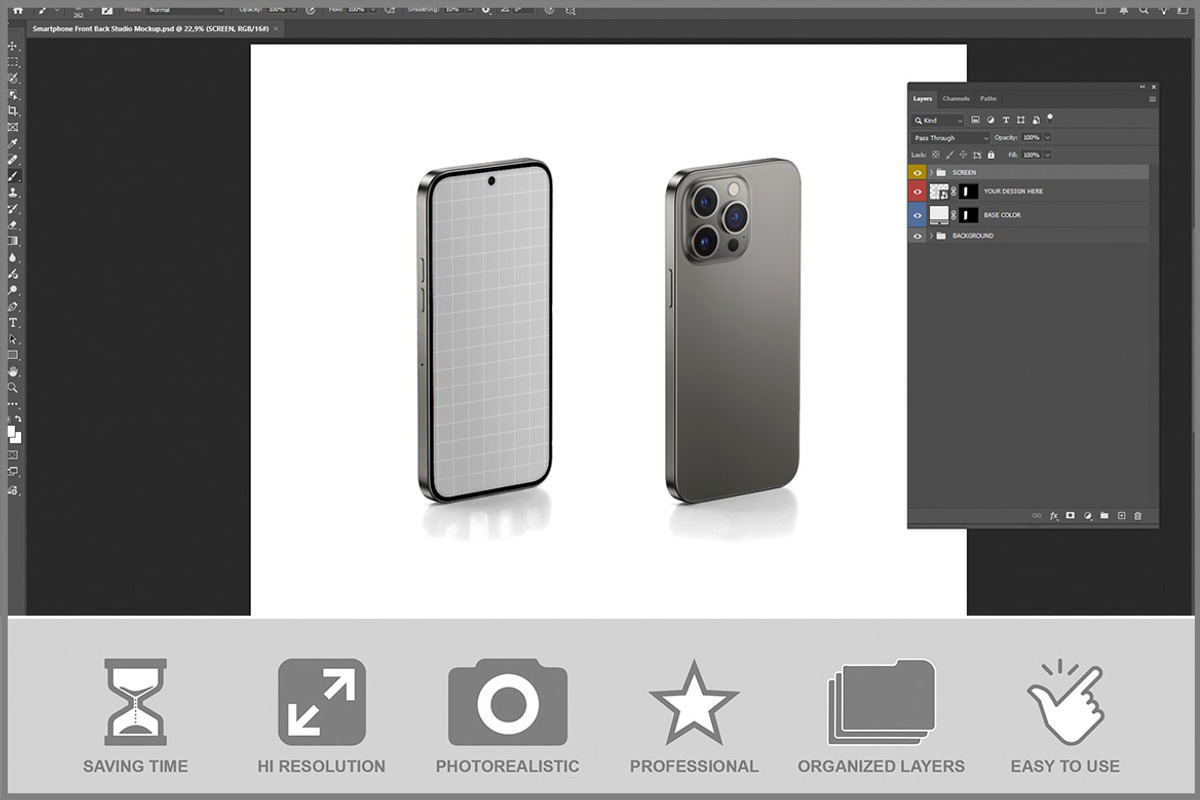Select the Type tool
The image size is (1200, 800).
(13, 323)
